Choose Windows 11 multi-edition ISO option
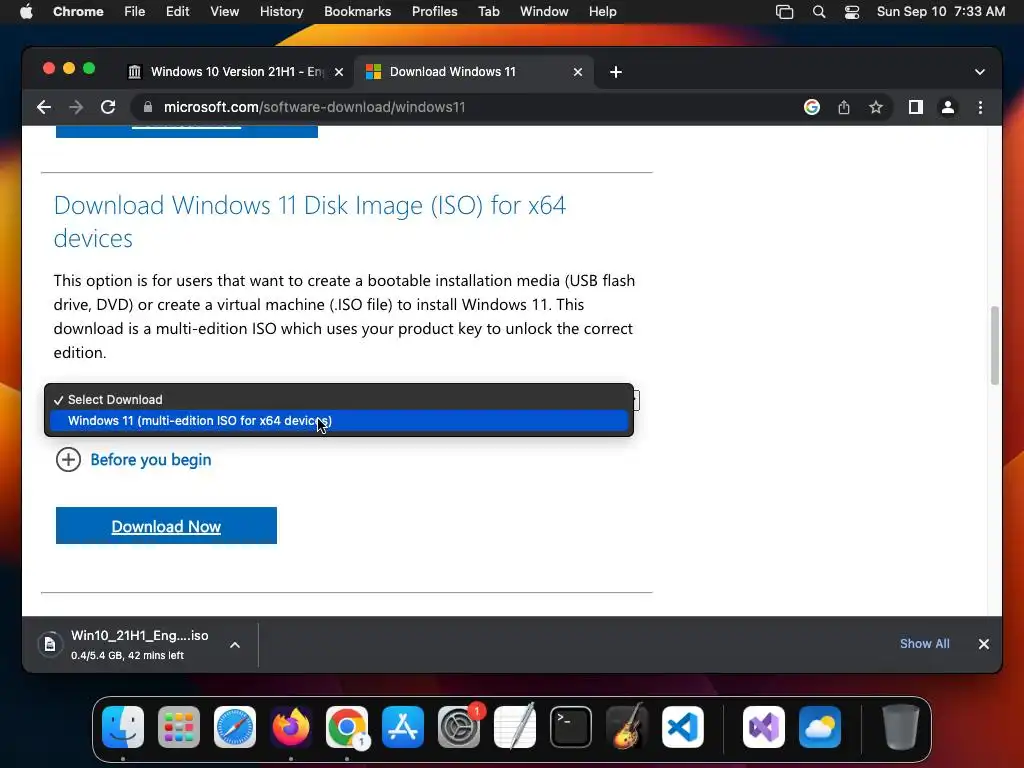1024x768 pixels. 339,421
